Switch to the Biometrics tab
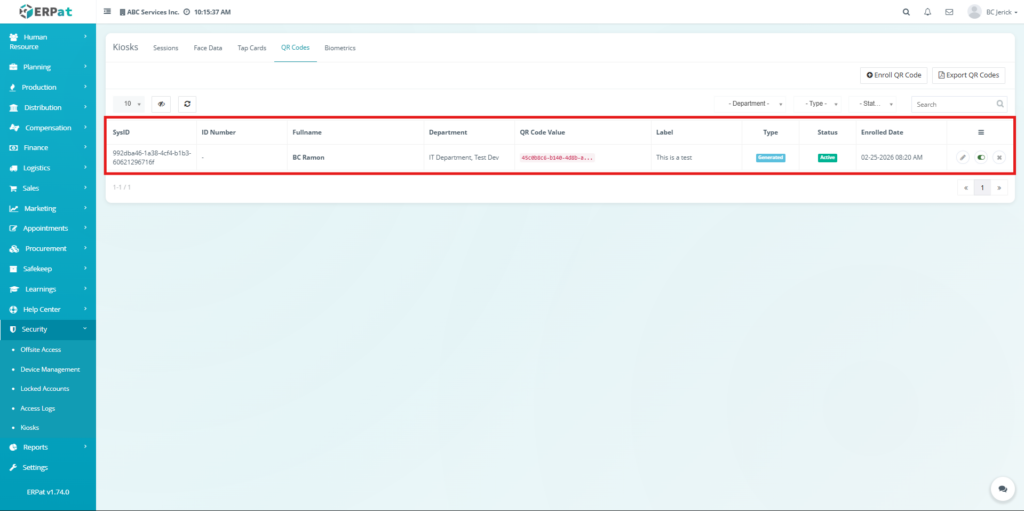Screen dimensions: 1024x511 point(340,48)
